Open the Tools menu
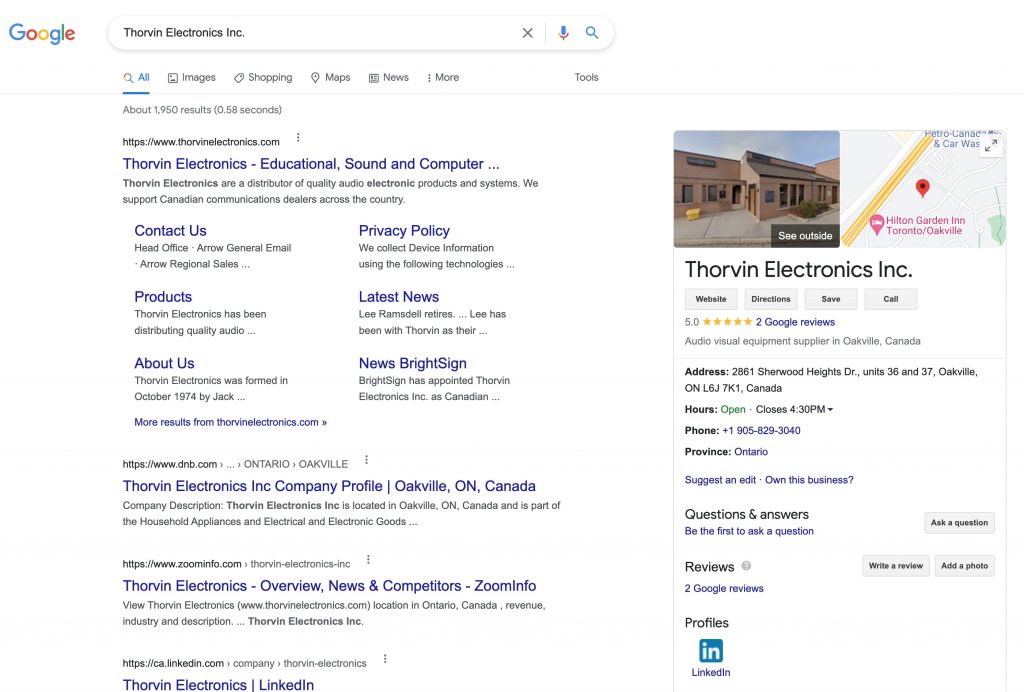Image resolution: width=1024 pixels, height=692 pixels. [x=586, y=77]
